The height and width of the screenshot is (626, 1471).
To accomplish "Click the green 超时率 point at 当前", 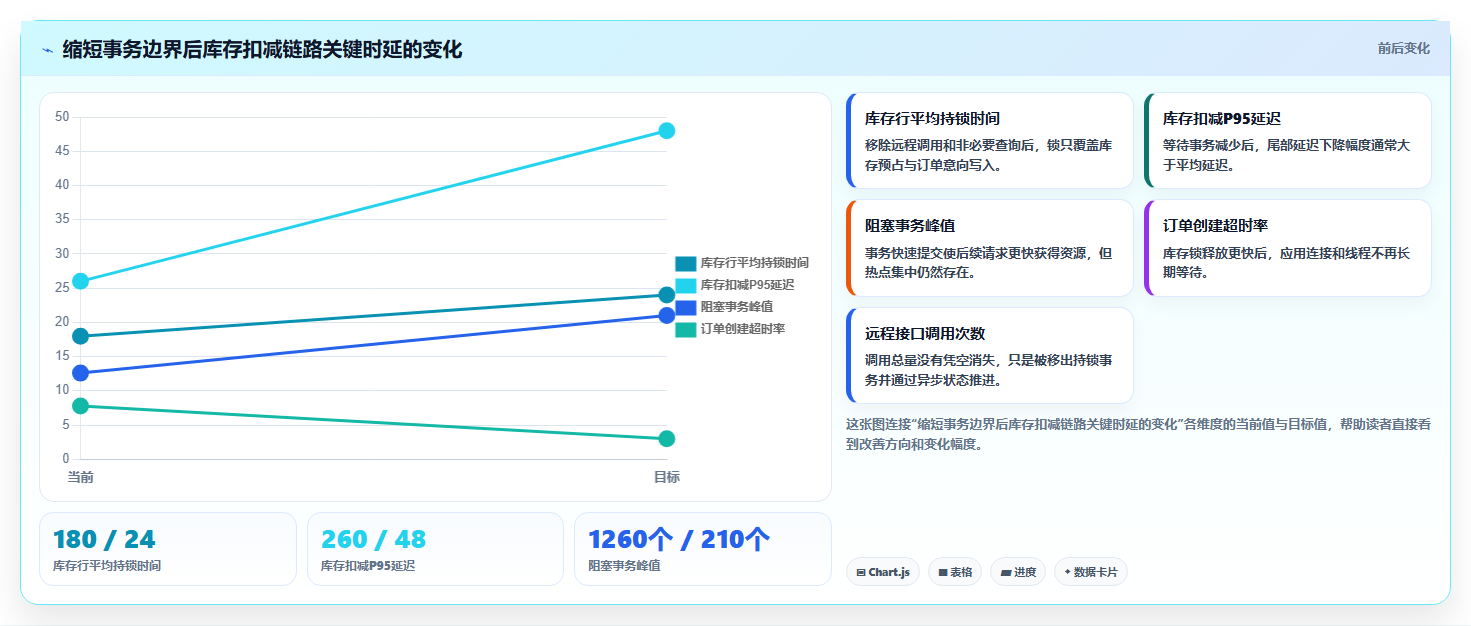I will tap(81, 406).
